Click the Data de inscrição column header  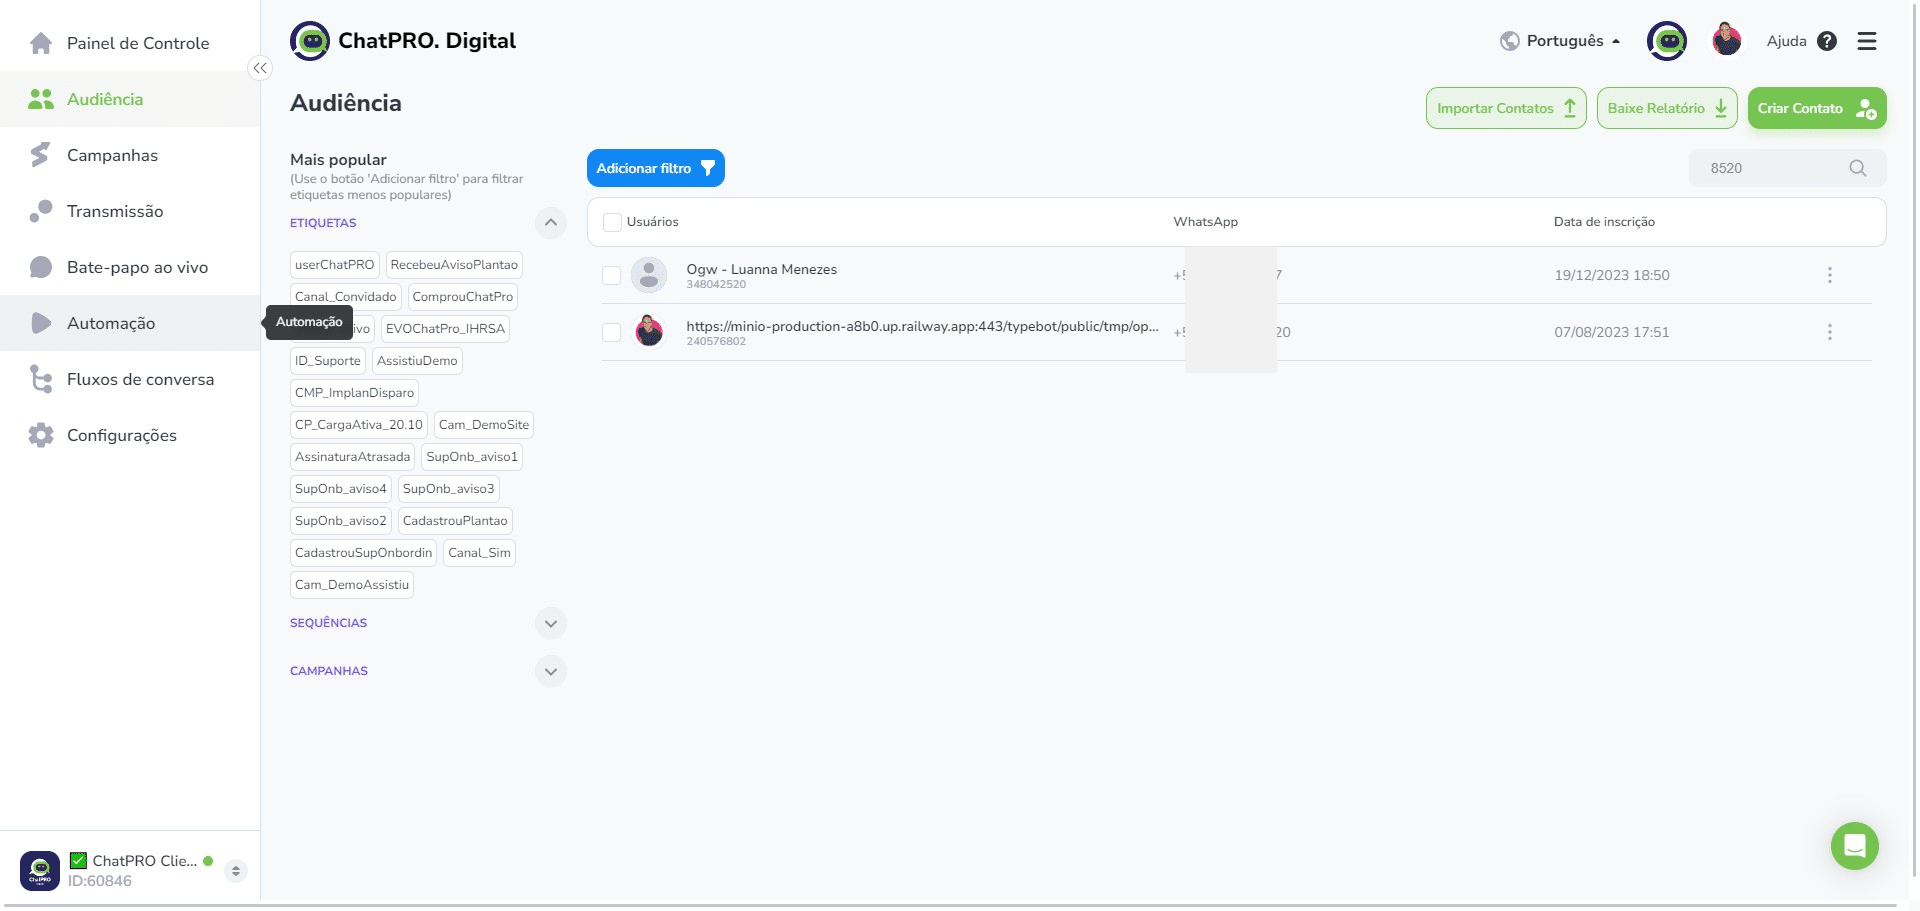[x=1604, y=222]
